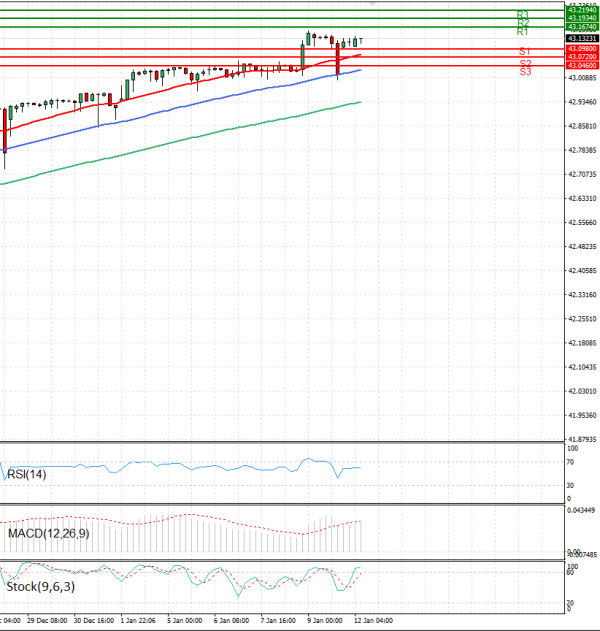
Task: Select the red 43.09800 price tag
Action: pos(581,48)
